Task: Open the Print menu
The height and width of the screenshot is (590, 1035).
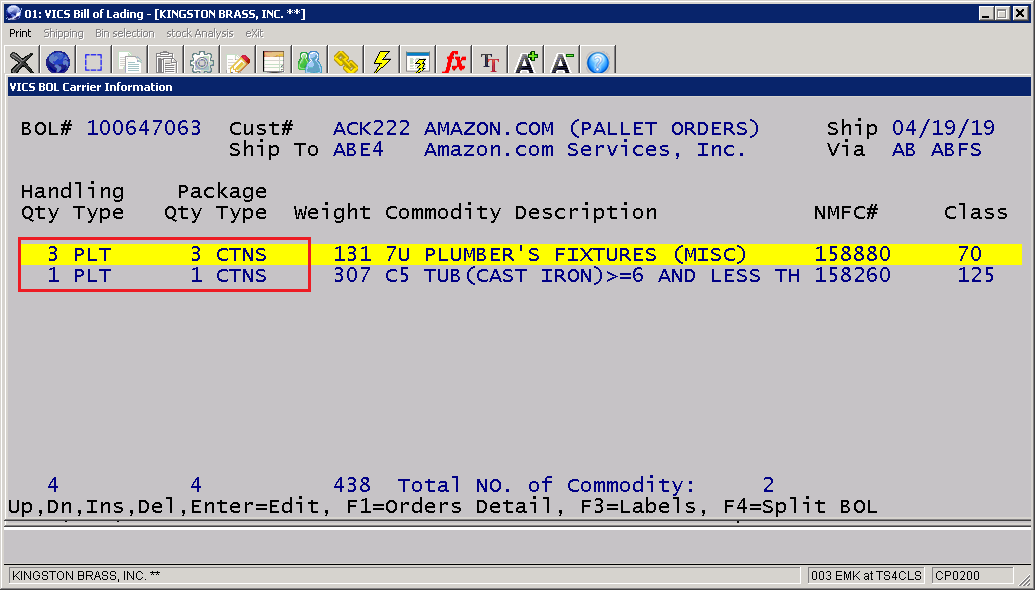Action: [20, 33]
